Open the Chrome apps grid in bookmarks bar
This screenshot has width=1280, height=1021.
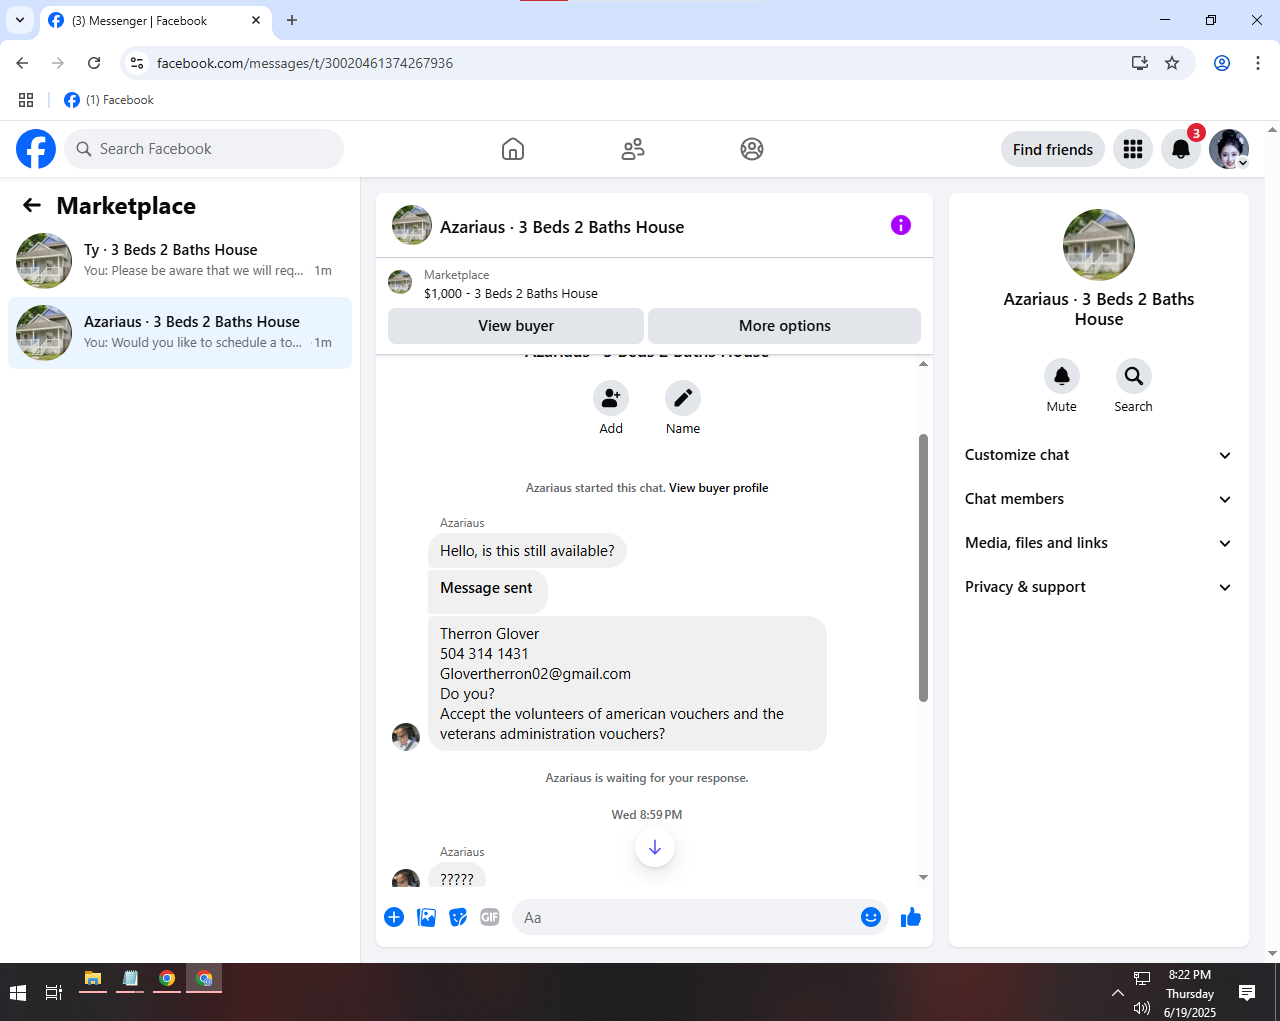click(26, 100)
